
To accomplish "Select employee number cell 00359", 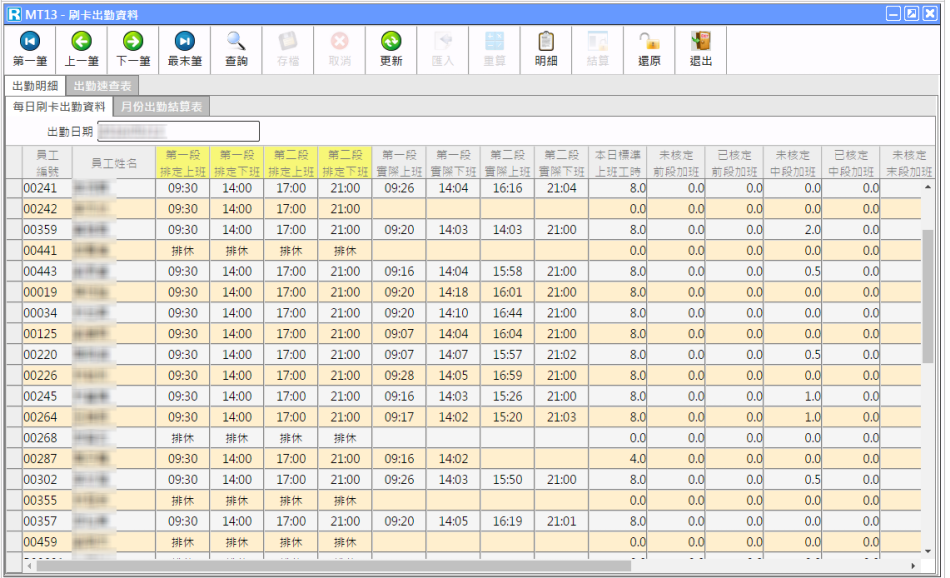I will point(47,230).
